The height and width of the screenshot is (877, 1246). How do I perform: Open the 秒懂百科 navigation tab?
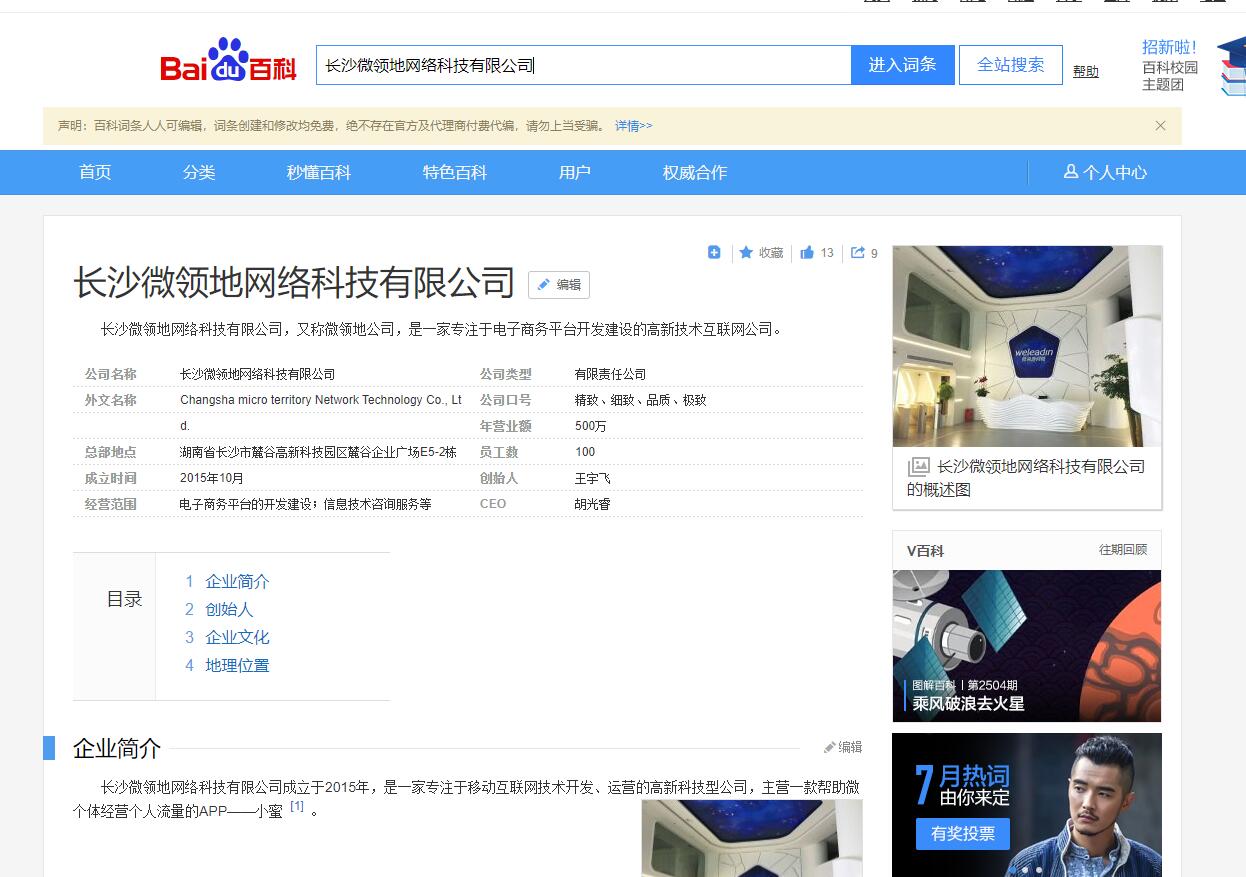pyautogui.click(x=319, y=172)
